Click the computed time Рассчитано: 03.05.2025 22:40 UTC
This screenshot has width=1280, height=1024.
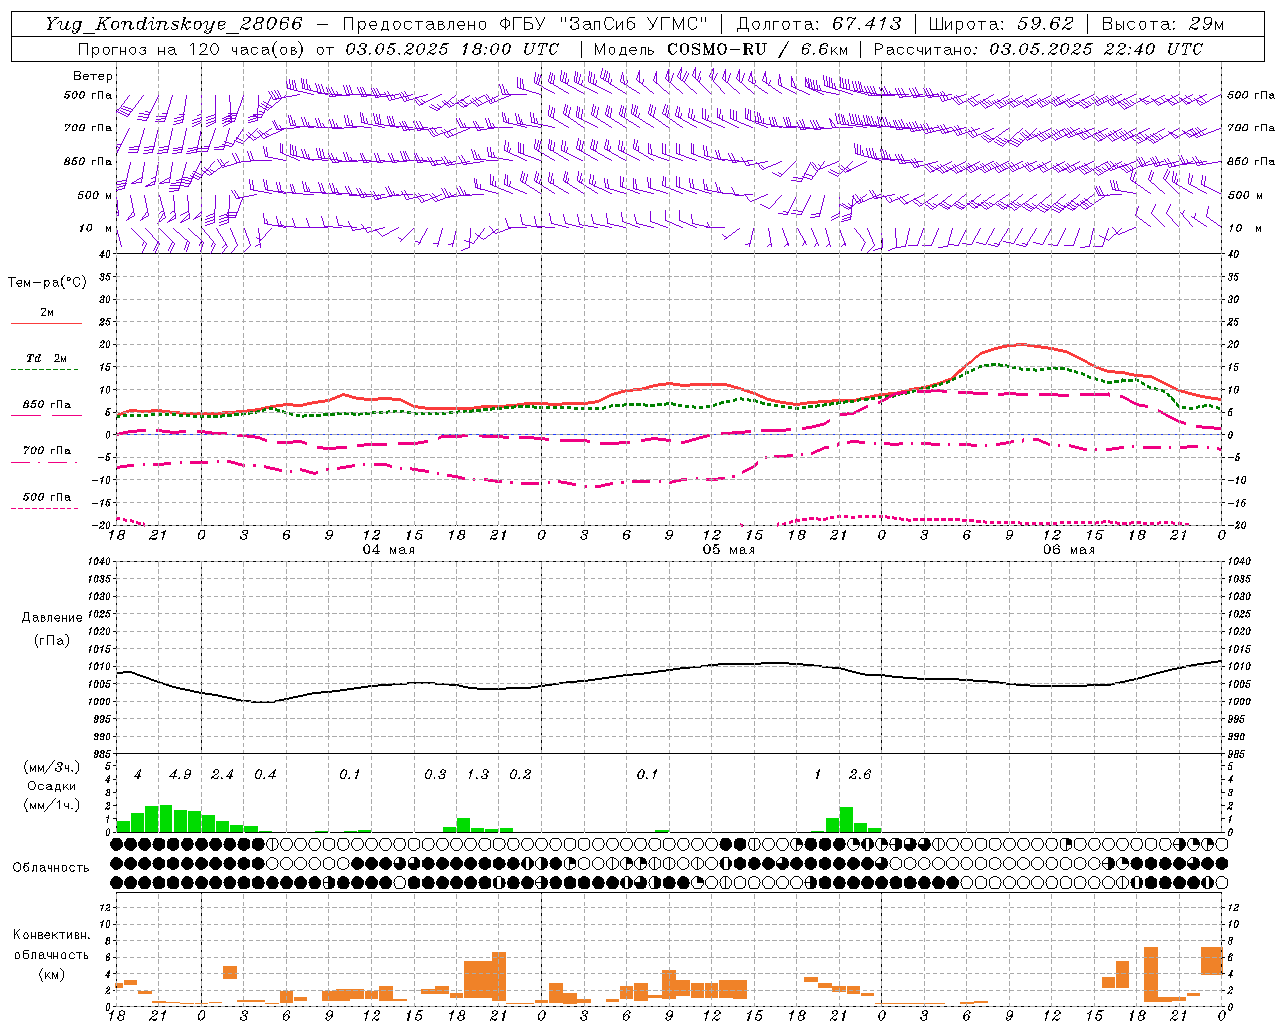[1038, 49]
